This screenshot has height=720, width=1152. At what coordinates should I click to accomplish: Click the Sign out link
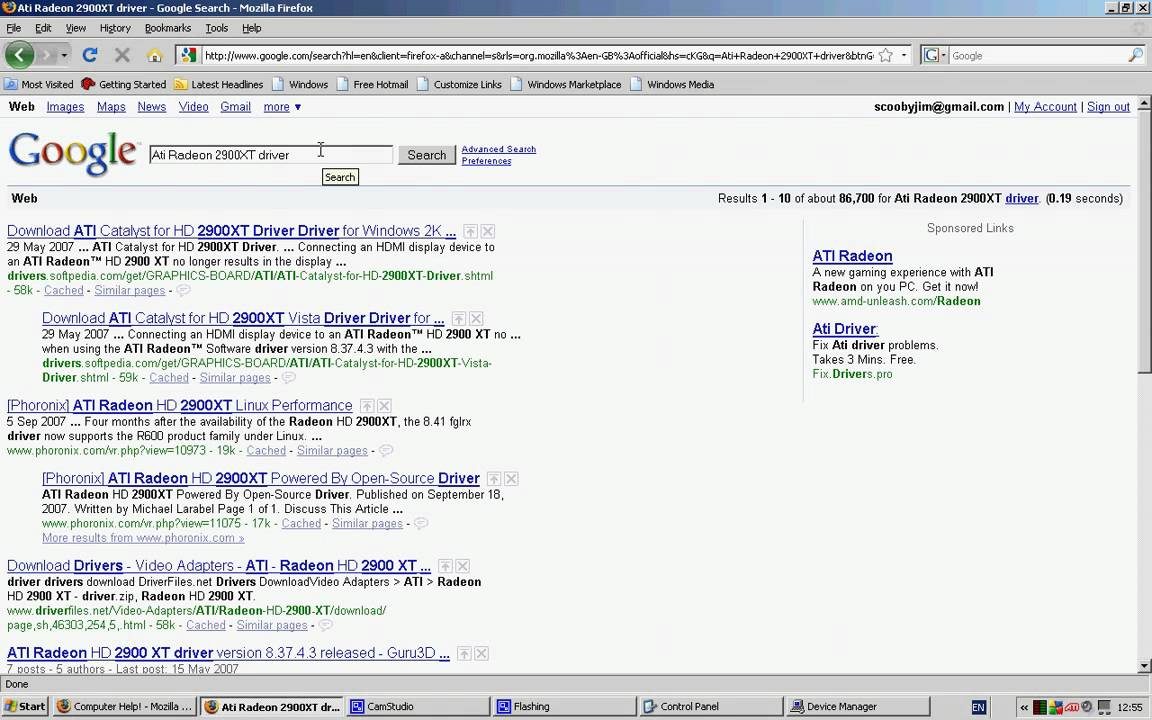[1108, 107]
